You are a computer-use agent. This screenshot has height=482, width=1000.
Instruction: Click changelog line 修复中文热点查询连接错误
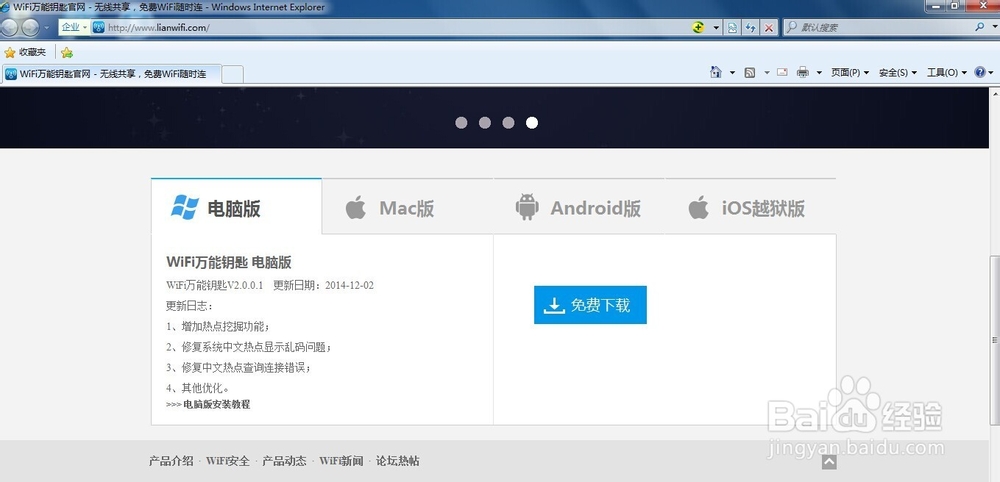pos(239,367)
